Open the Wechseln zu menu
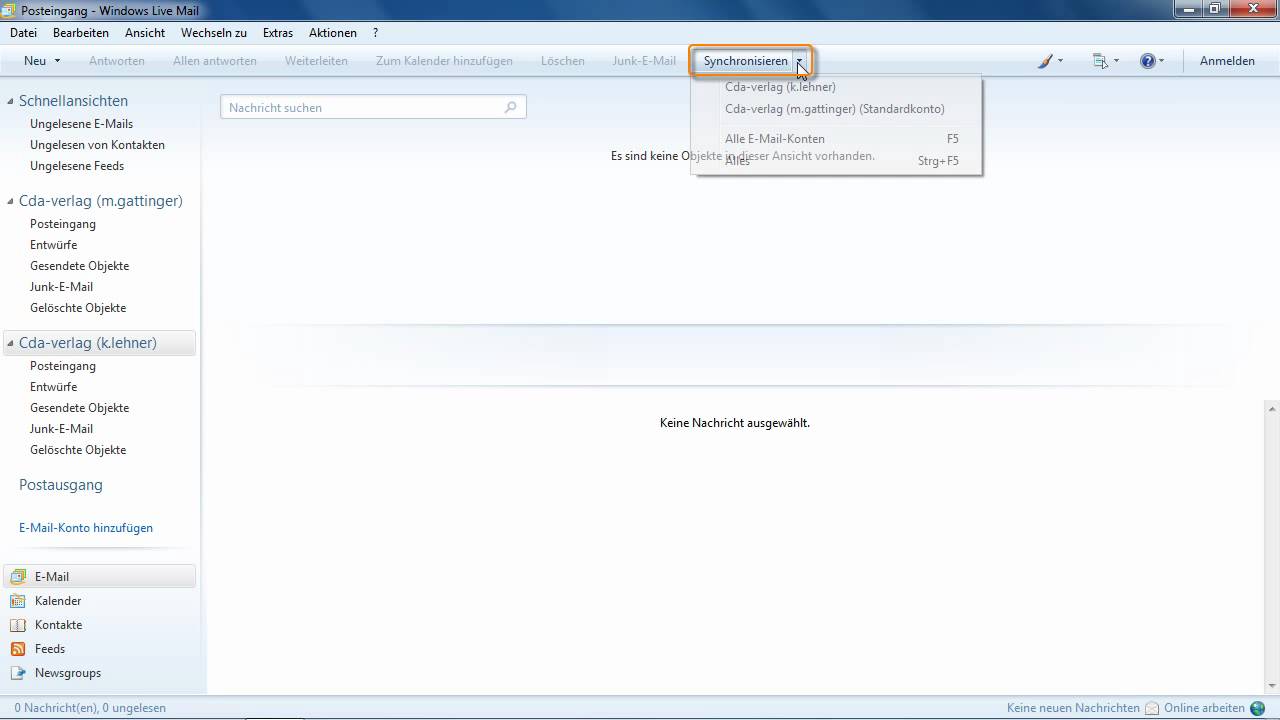 [x=214, y=33]
